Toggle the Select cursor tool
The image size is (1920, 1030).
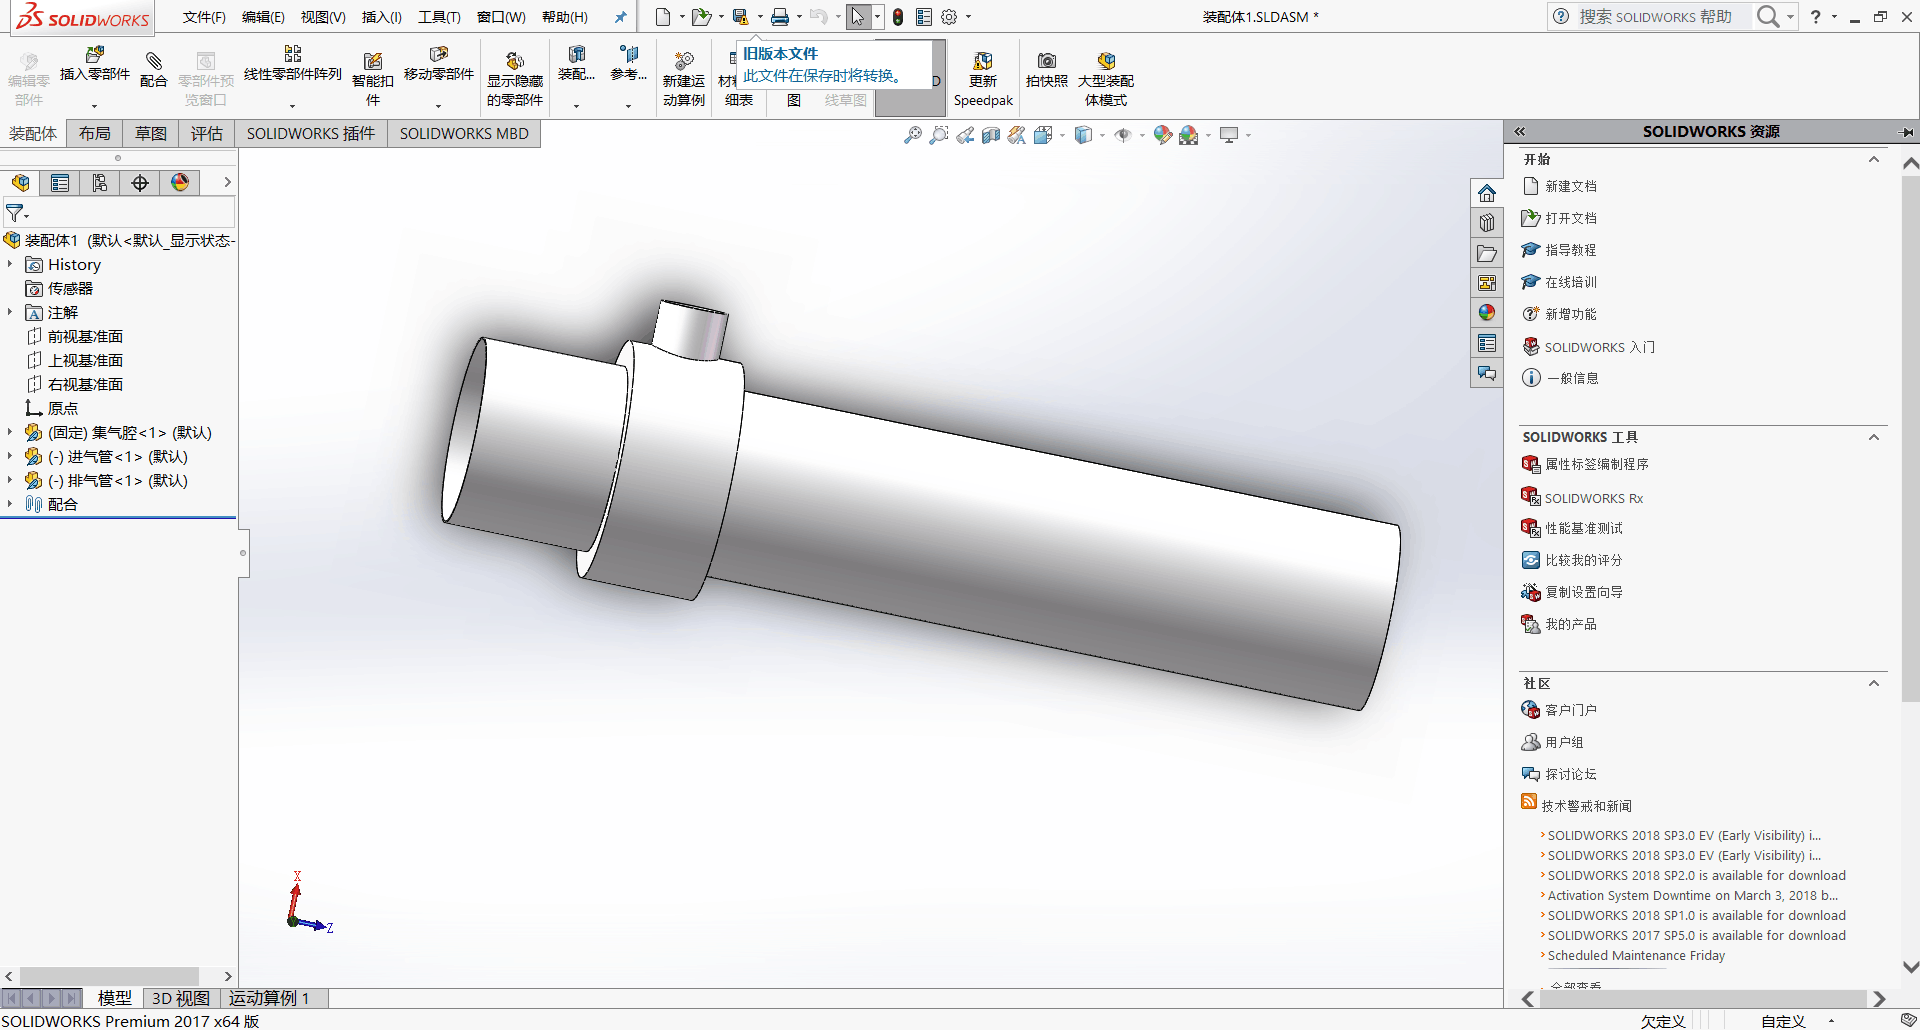click(858, 17)
